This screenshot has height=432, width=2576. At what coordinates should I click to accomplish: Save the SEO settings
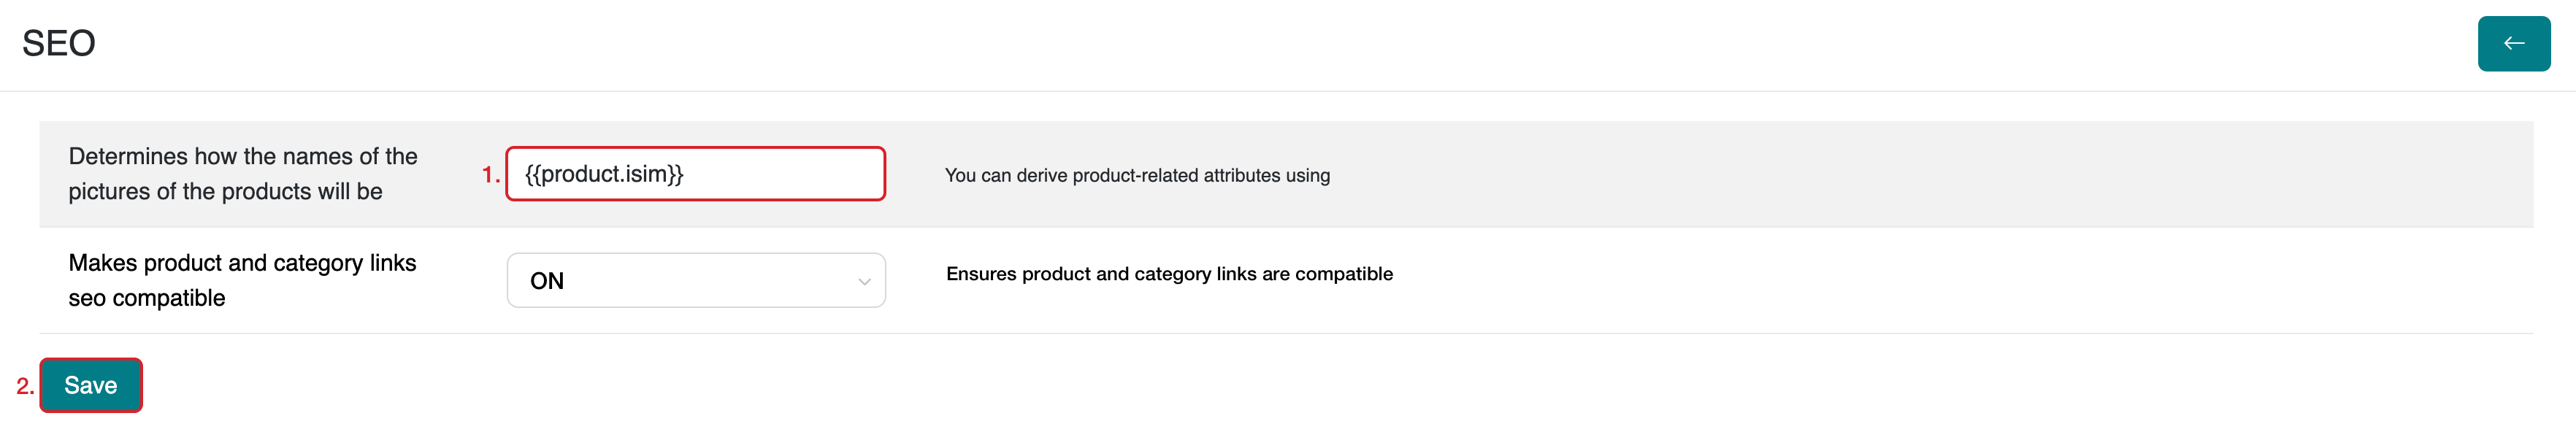[91, 385]
